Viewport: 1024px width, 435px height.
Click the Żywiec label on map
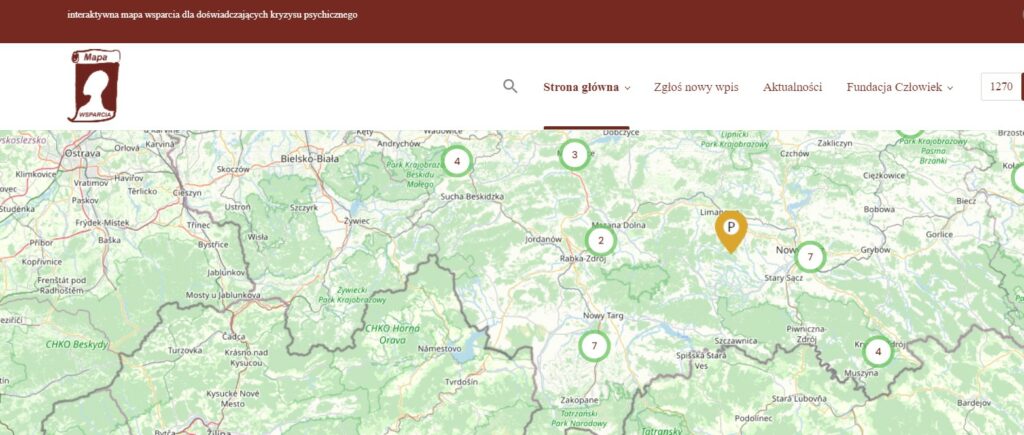coord(356,221)
